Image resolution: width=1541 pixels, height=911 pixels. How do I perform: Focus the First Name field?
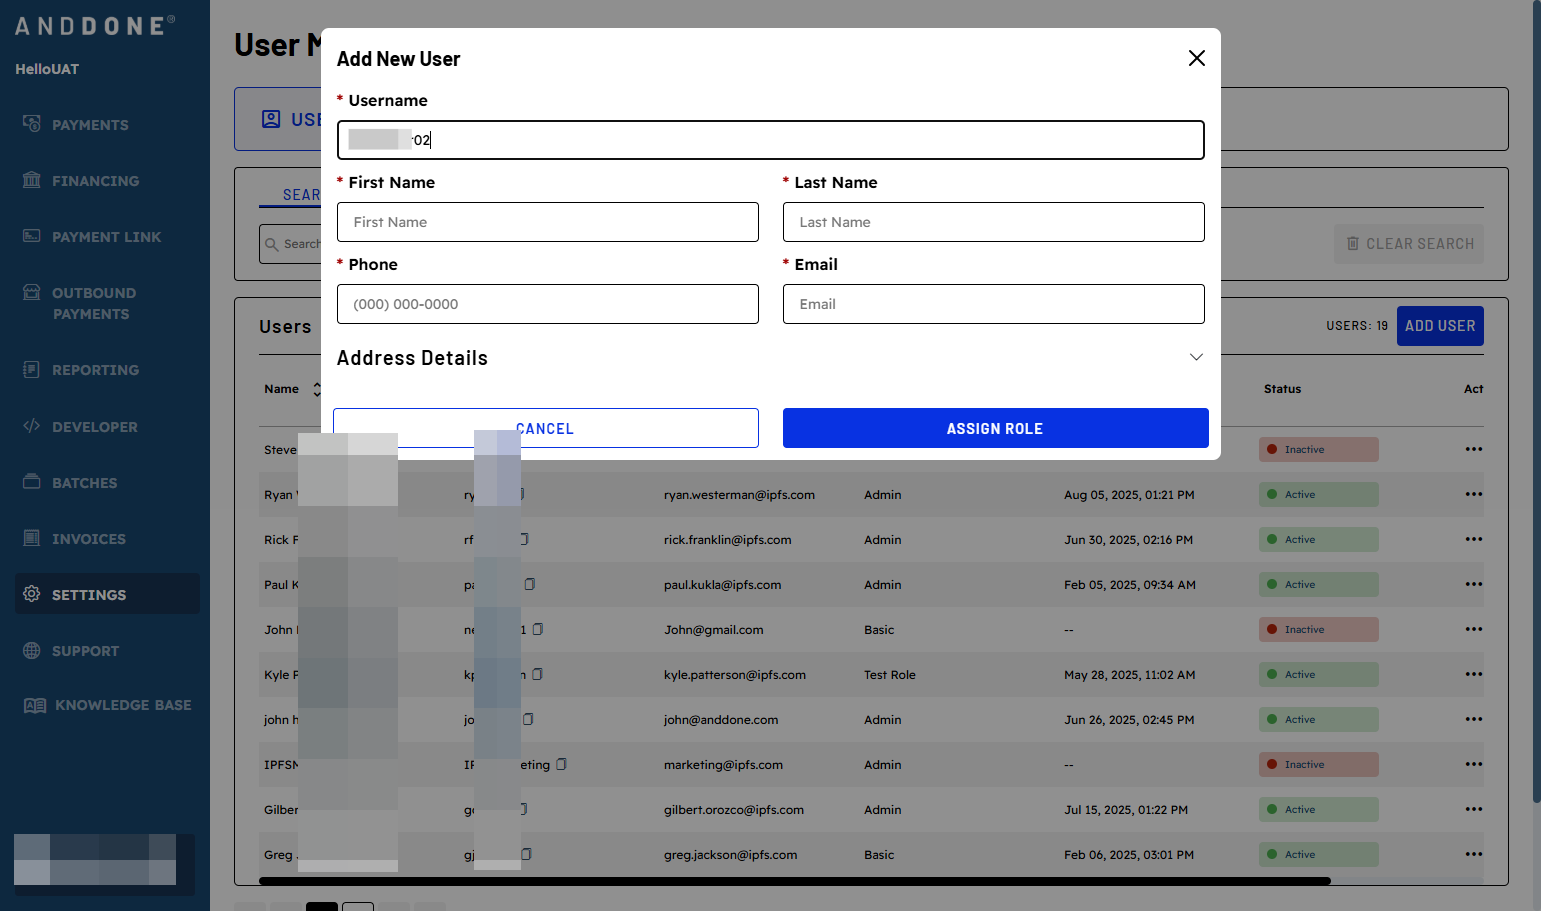tap(547, 222)
